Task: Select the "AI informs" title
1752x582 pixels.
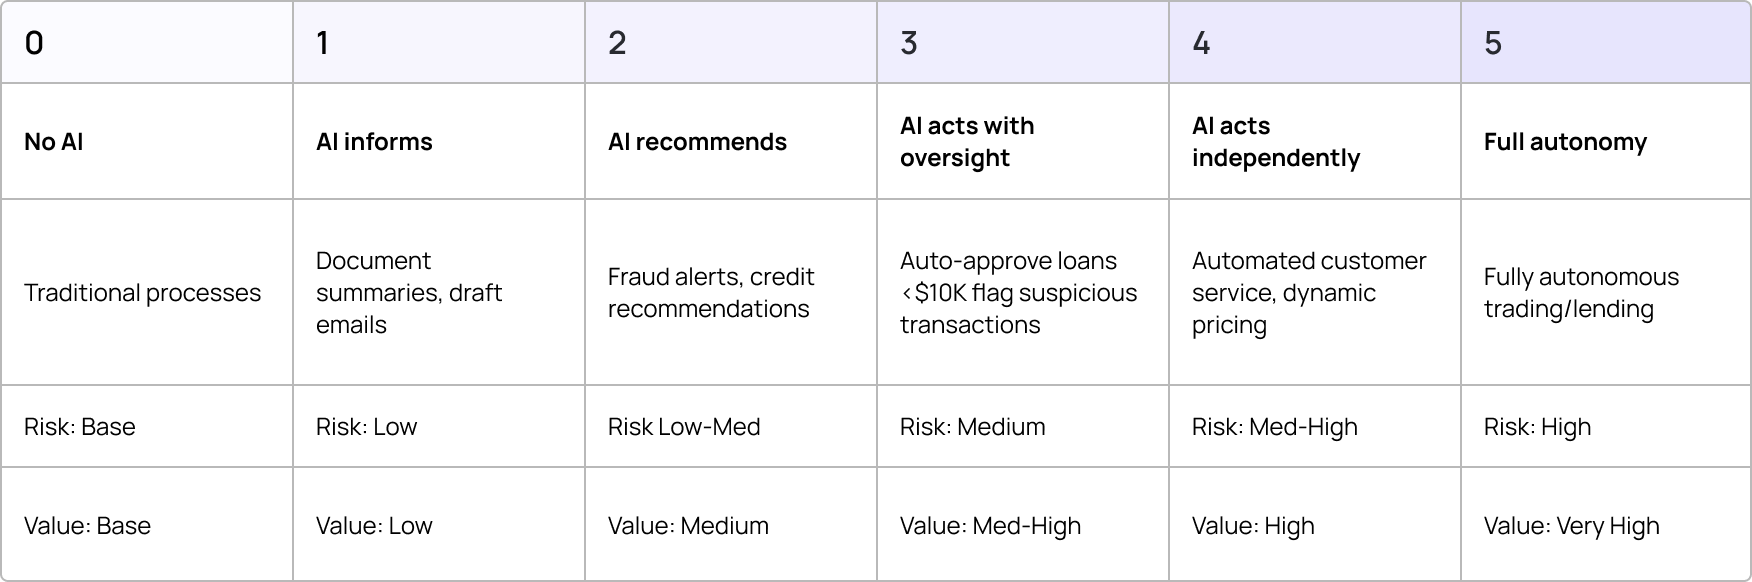Action: pyautogui.click(x=374, y=142)
